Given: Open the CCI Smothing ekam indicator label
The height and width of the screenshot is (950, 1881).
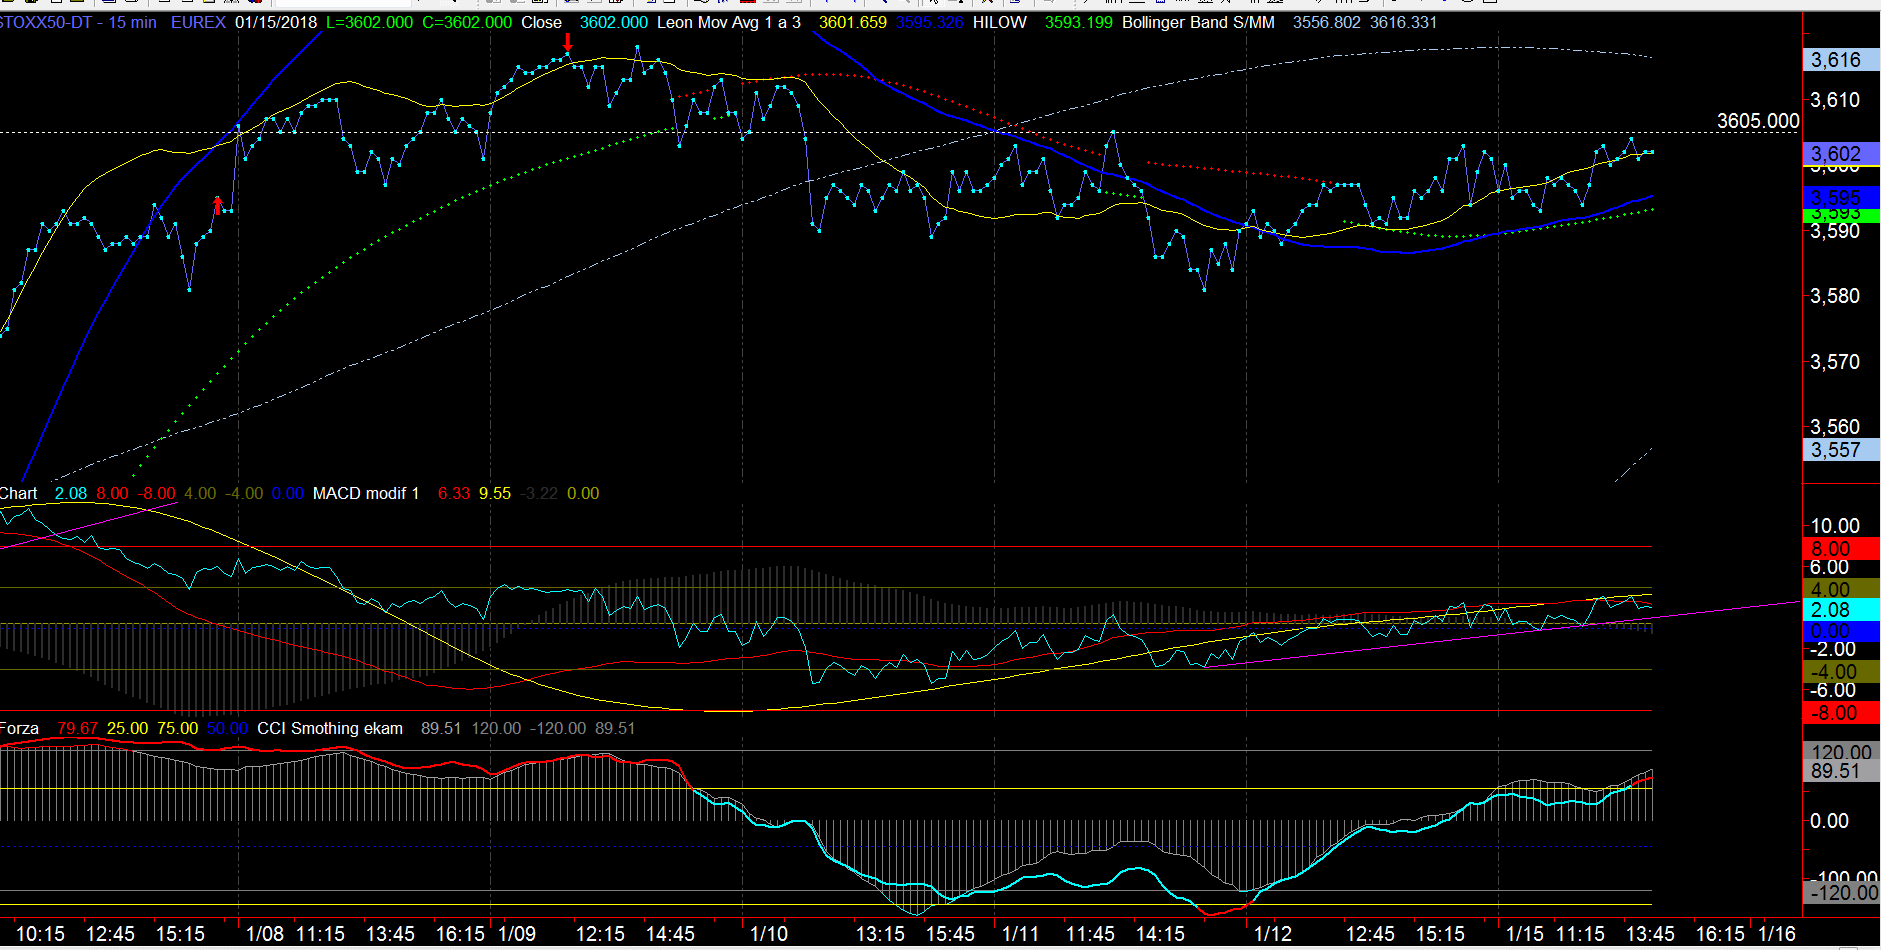Looking at the screenshot, I should (x=330, y=728).
